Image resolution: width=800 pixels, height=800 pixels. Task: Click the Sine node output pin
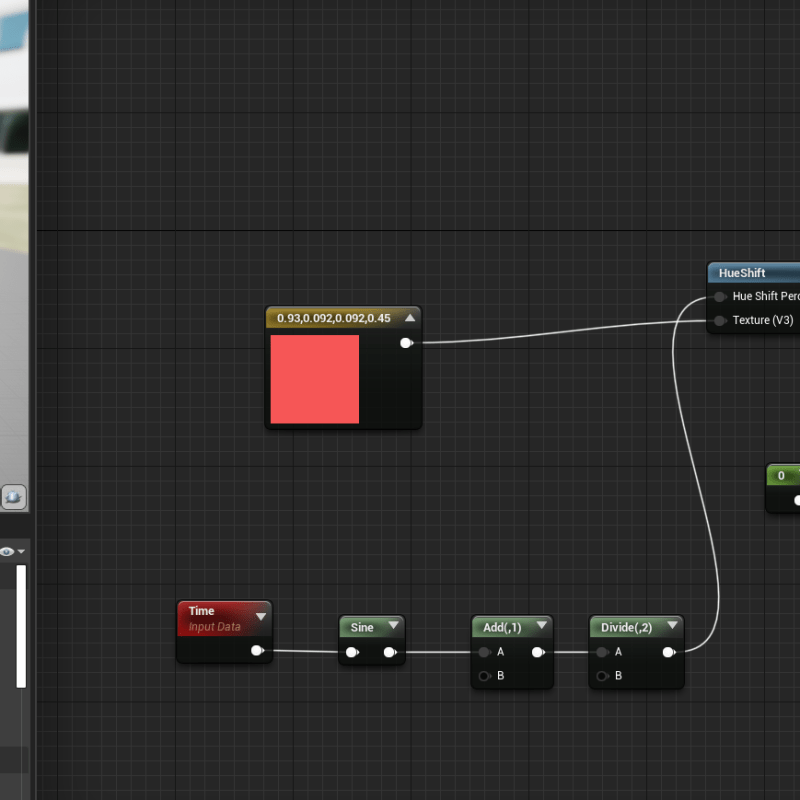tap(389, 653)
